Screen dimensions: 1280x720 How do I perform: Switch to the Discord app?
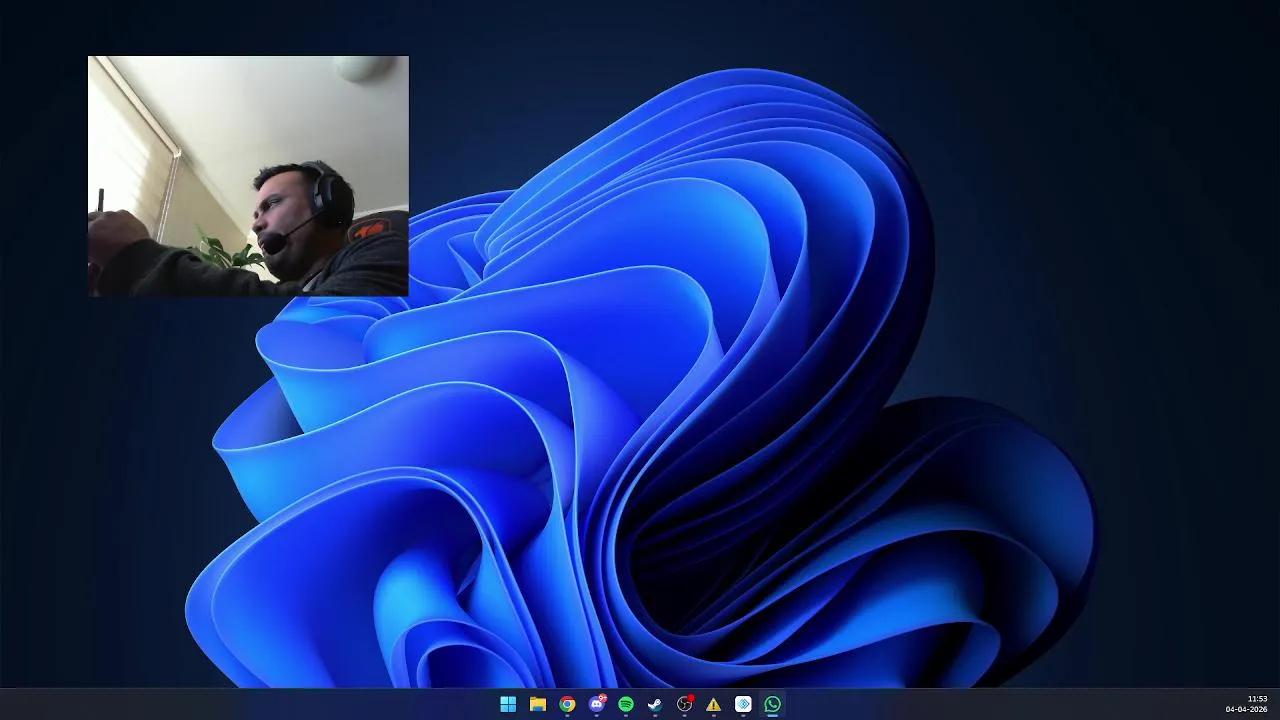click(596, 705)
